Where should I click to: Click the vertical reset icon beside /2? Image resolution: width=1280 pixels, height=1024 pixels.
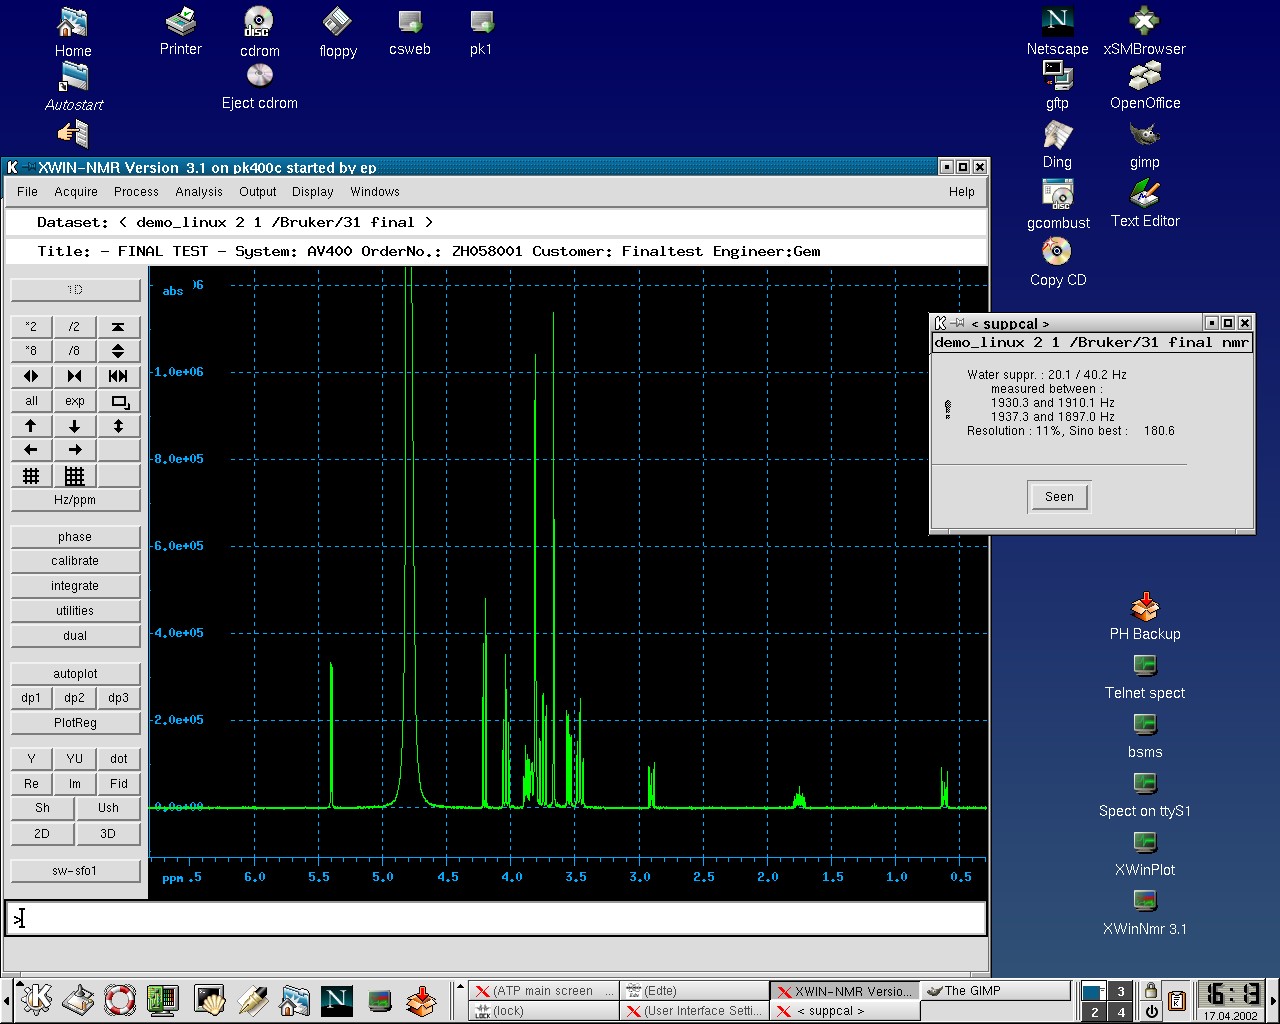click(118, 327)
